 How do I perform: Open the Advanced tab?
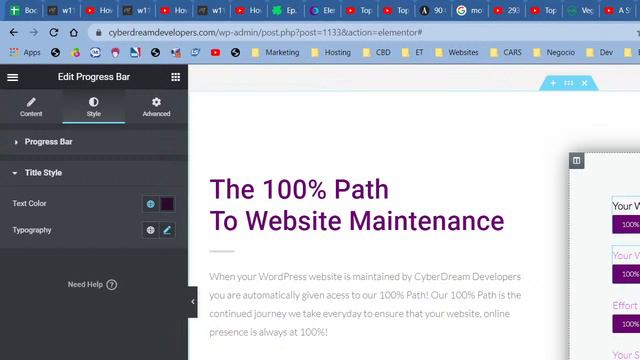[x=156, y=107]
